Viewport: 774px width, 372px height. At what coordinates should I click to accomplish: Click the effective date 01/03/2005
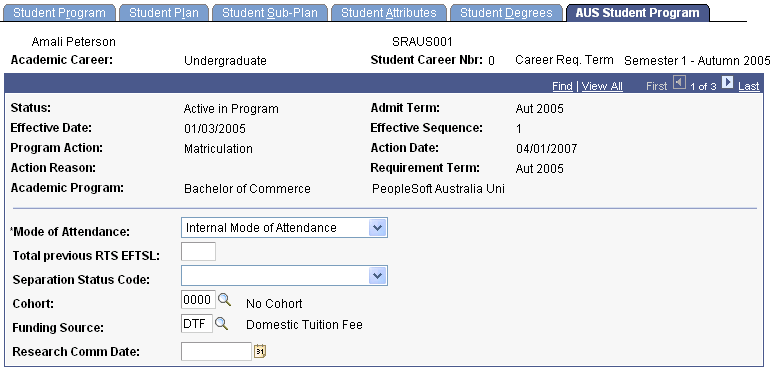[x=215, y=129]
